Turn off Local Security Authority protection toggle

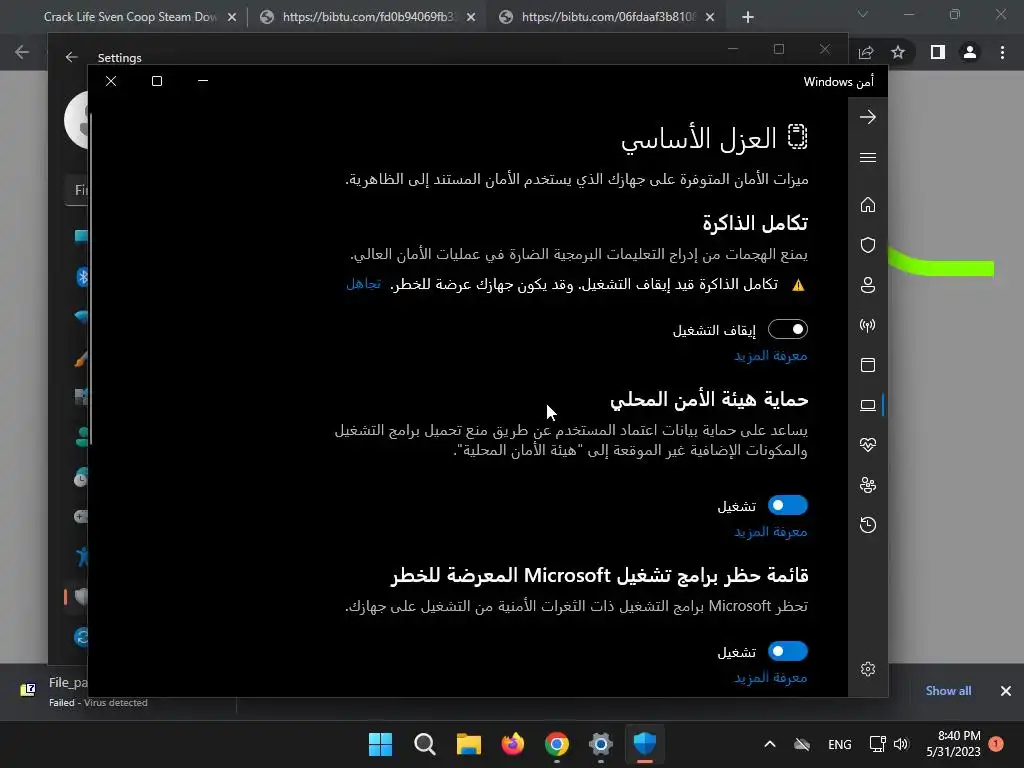(x=788, y=505)
